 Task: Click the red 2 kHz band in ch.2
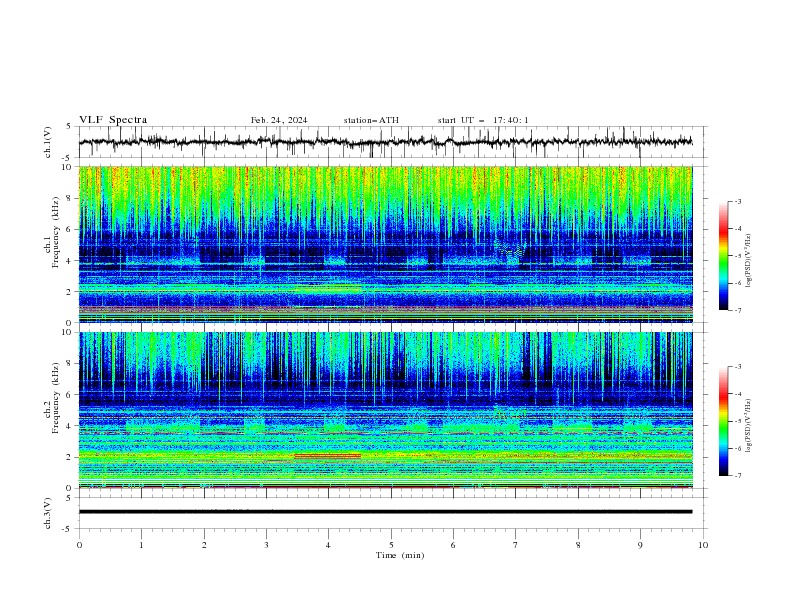coord(327,456)
